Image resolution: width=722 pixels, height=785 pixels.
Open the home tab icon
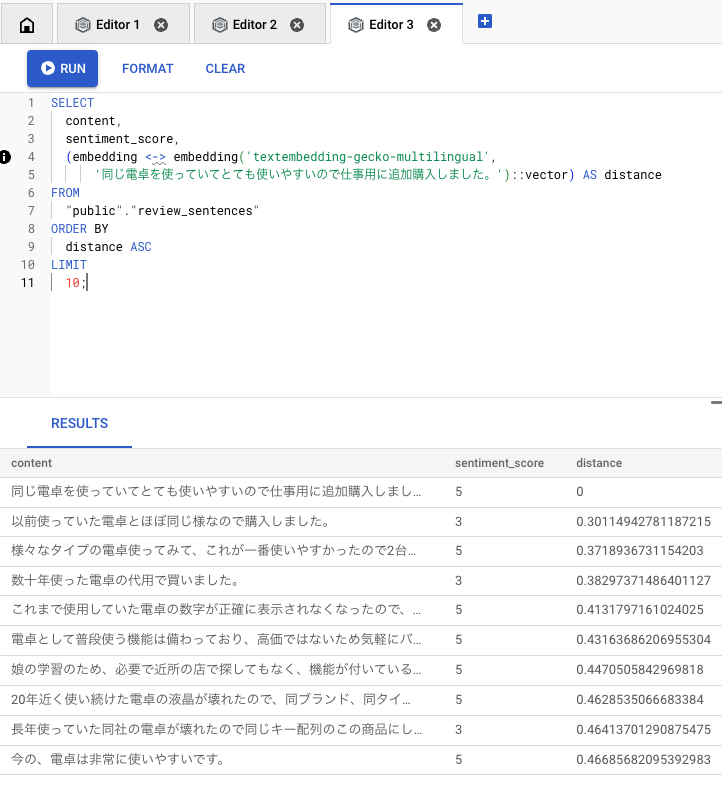click(27, 25)
